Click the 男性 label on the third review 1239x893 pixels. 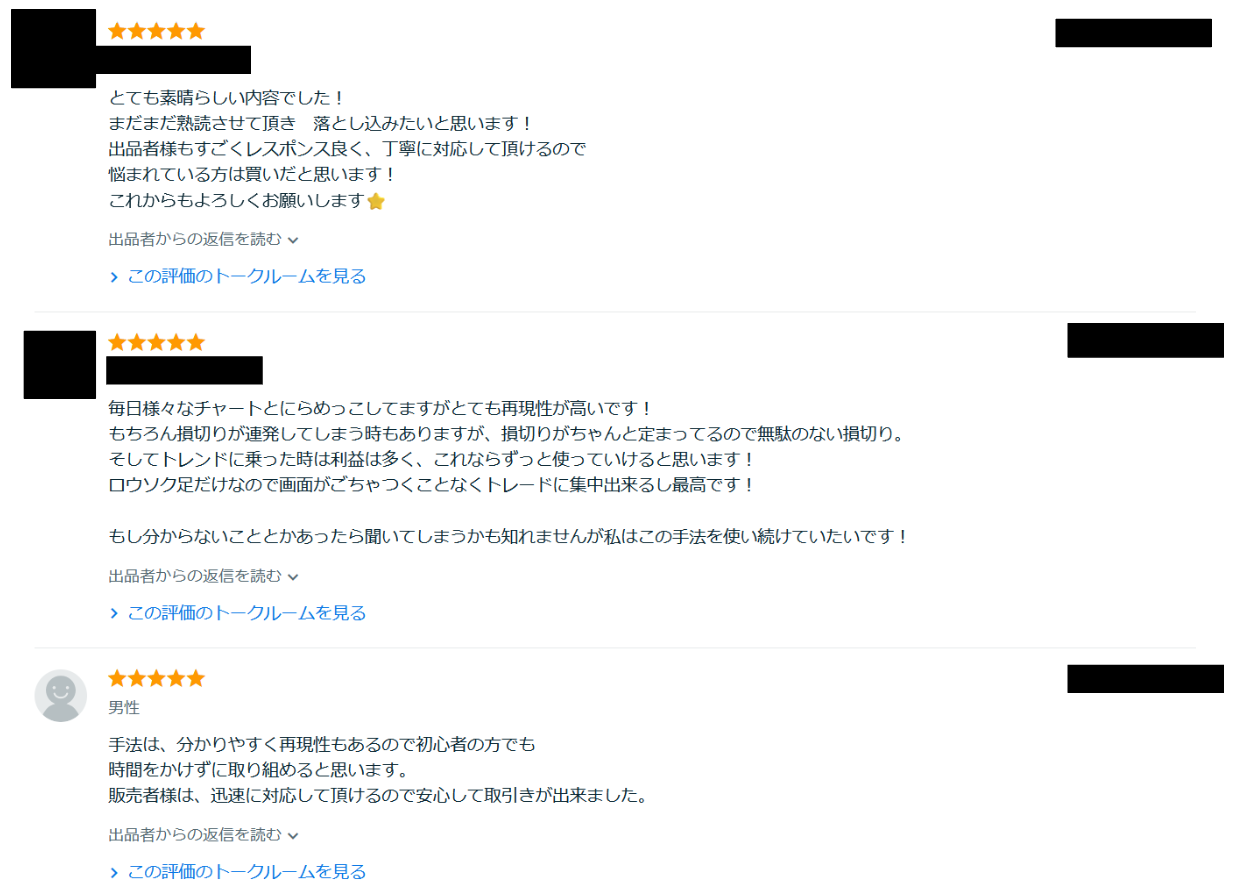pos(124,707)
